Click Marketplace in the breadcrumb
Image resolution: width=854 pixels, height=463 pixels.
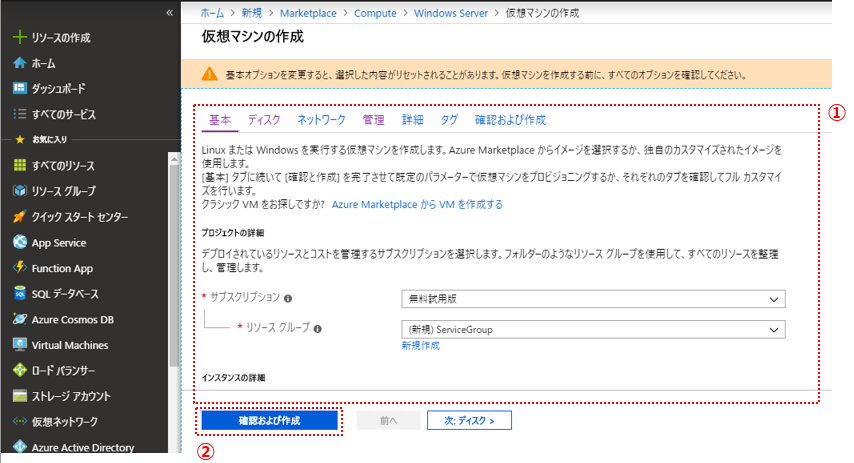[x=308, y=13]
